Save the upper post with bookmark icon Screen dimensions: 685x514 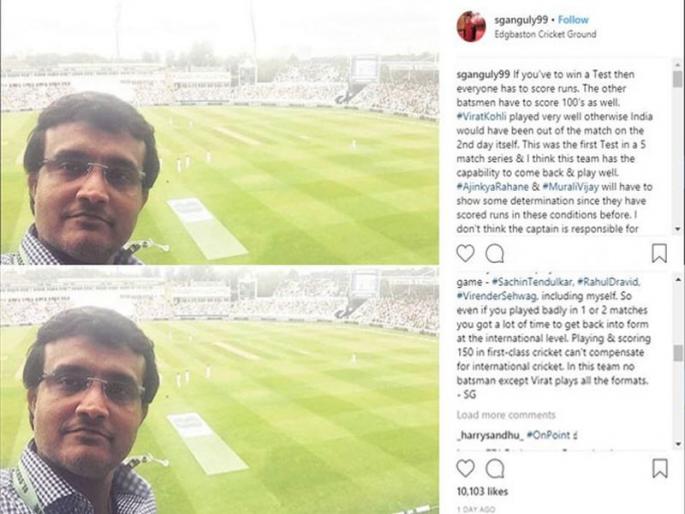click(659, 253)
